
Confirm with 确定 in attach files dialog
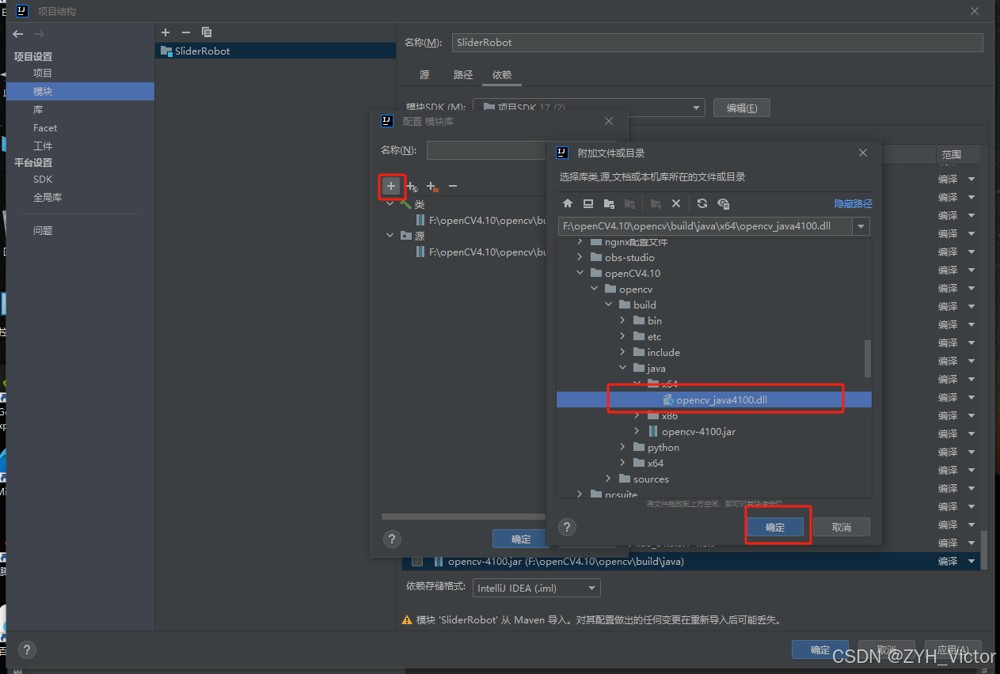pos(775,527)
